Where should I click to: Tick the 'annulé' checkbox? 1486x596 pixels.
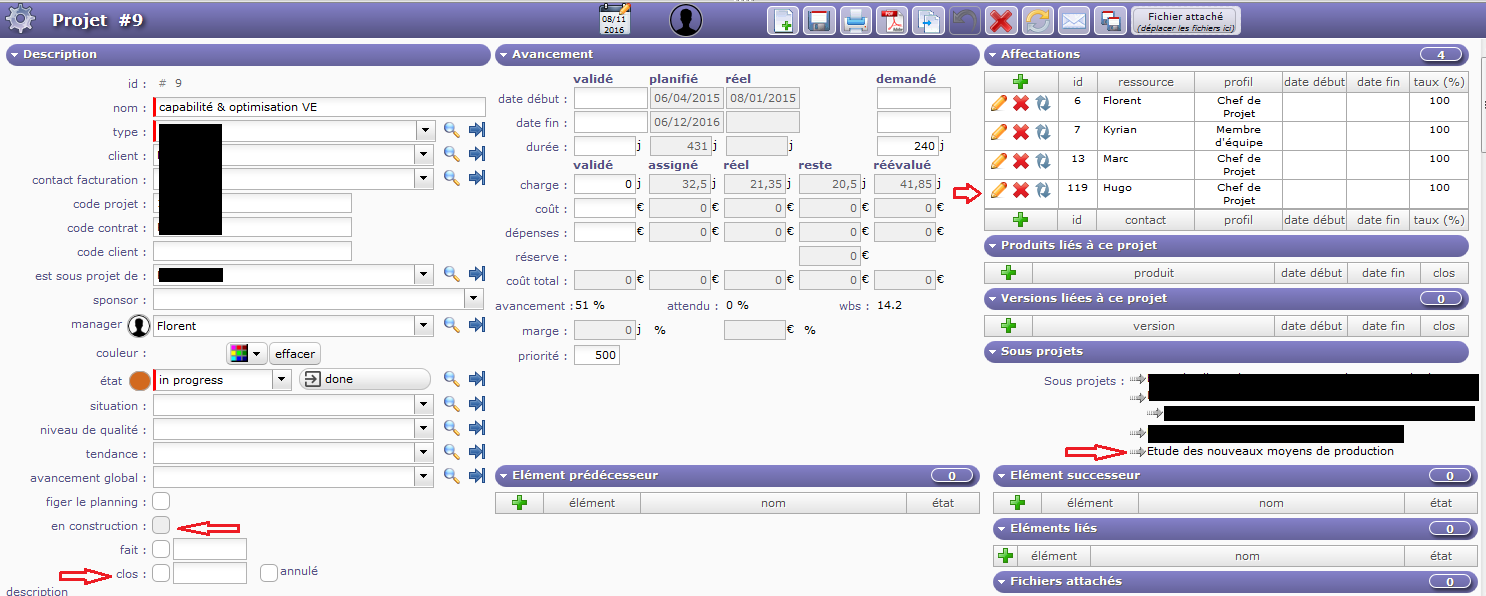[x=268, y=573]
